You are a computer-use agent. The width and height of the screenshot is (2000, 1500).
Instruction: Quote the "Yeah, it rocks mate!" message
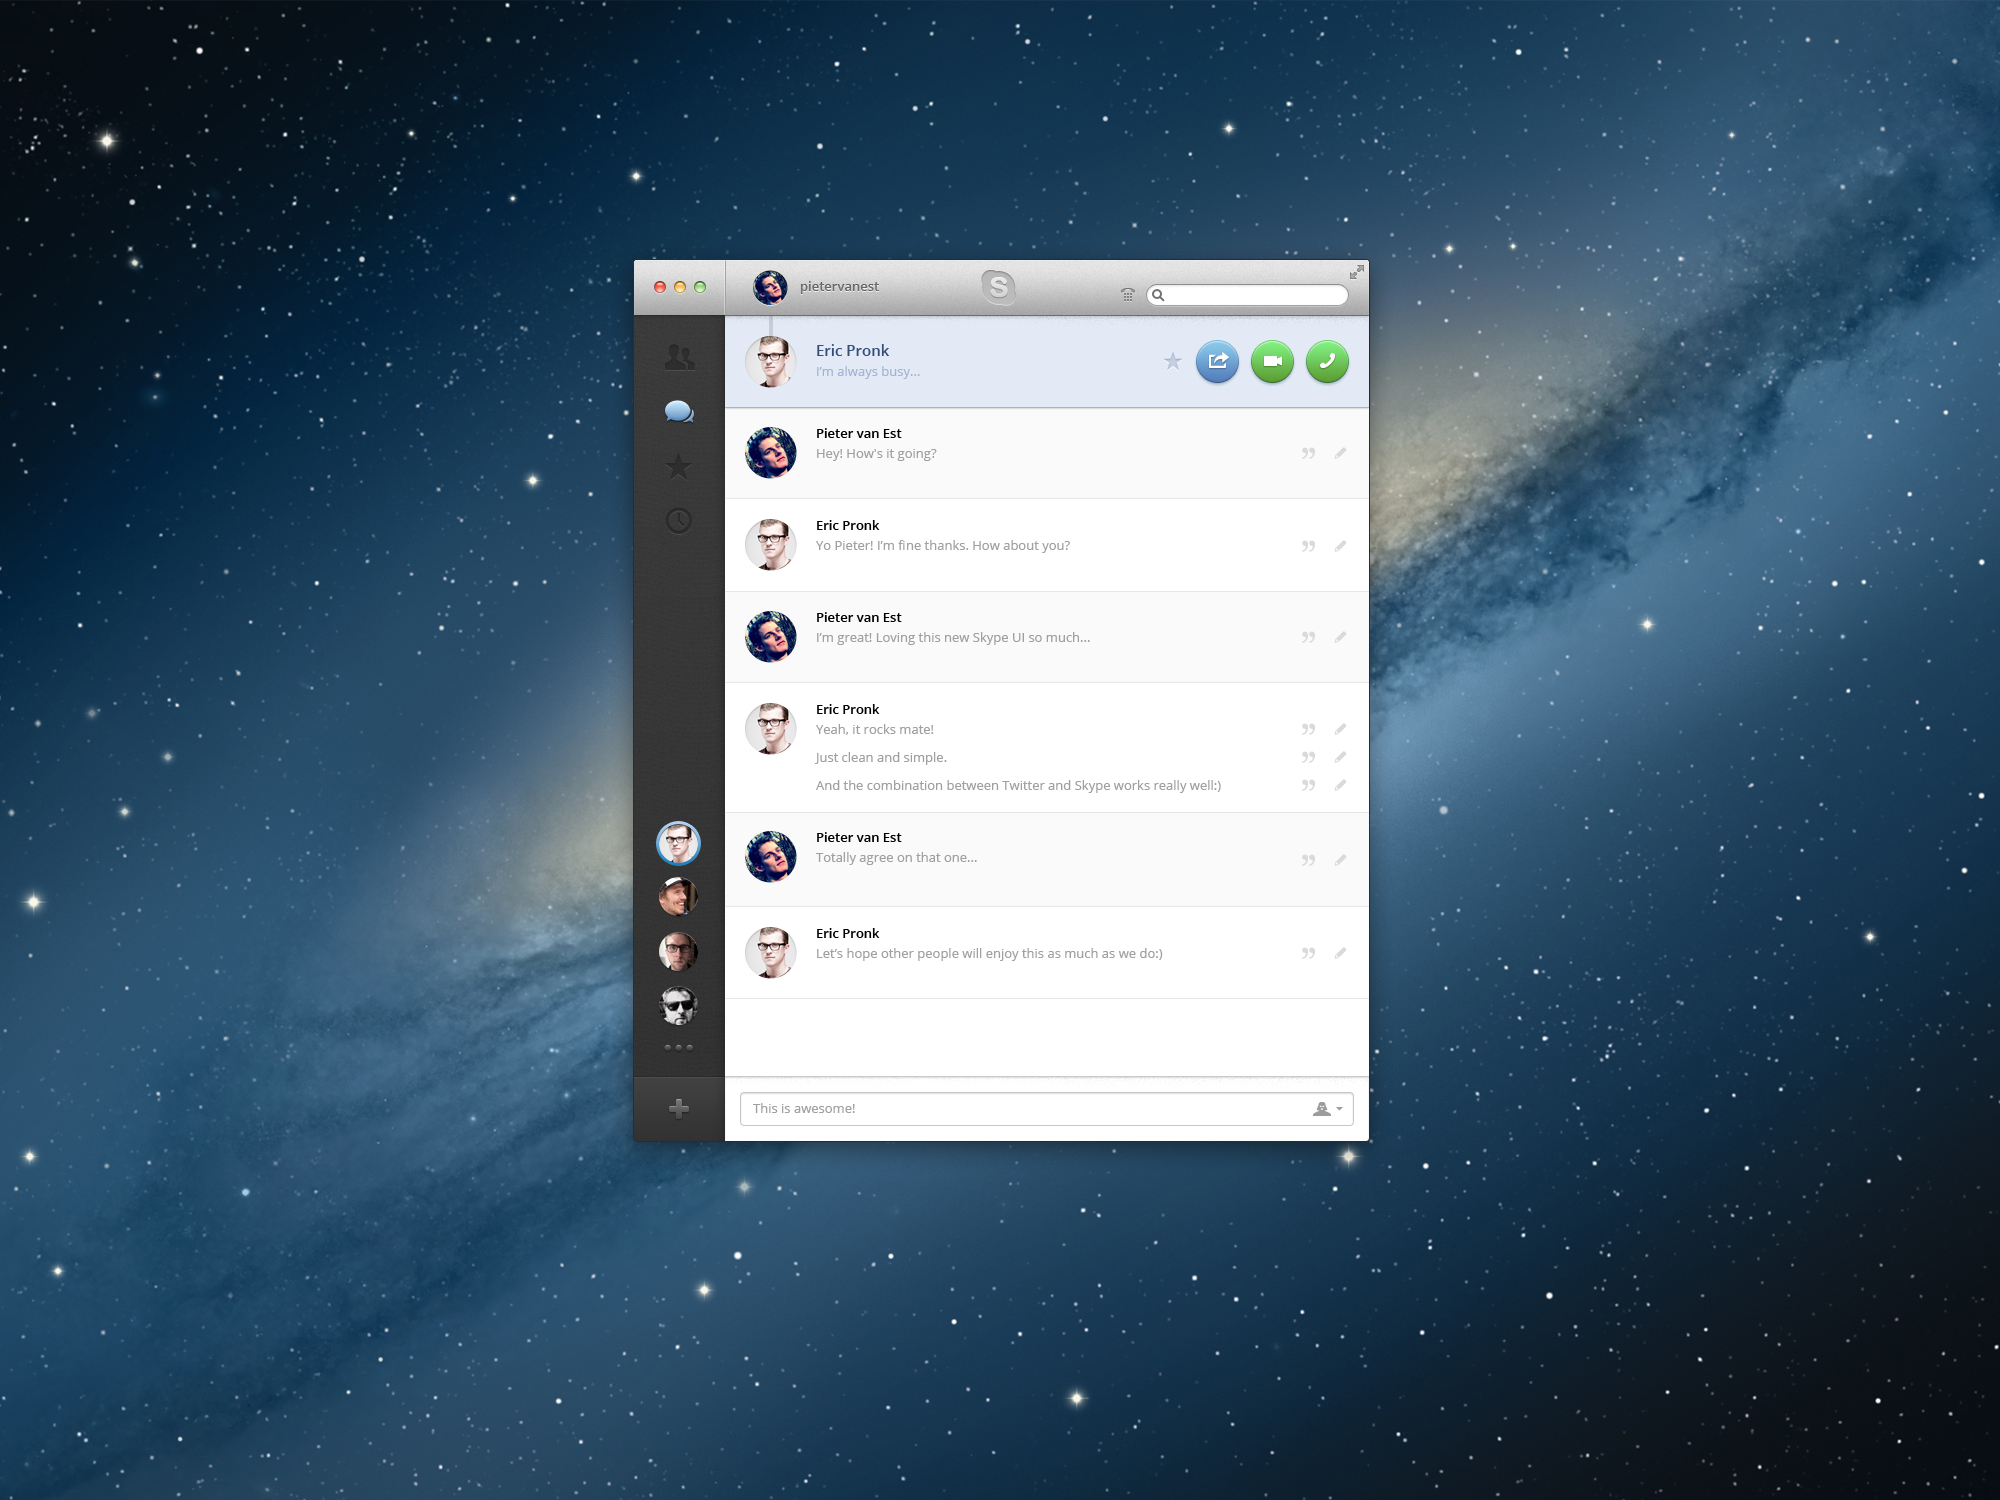click(x=1308, y=729)
